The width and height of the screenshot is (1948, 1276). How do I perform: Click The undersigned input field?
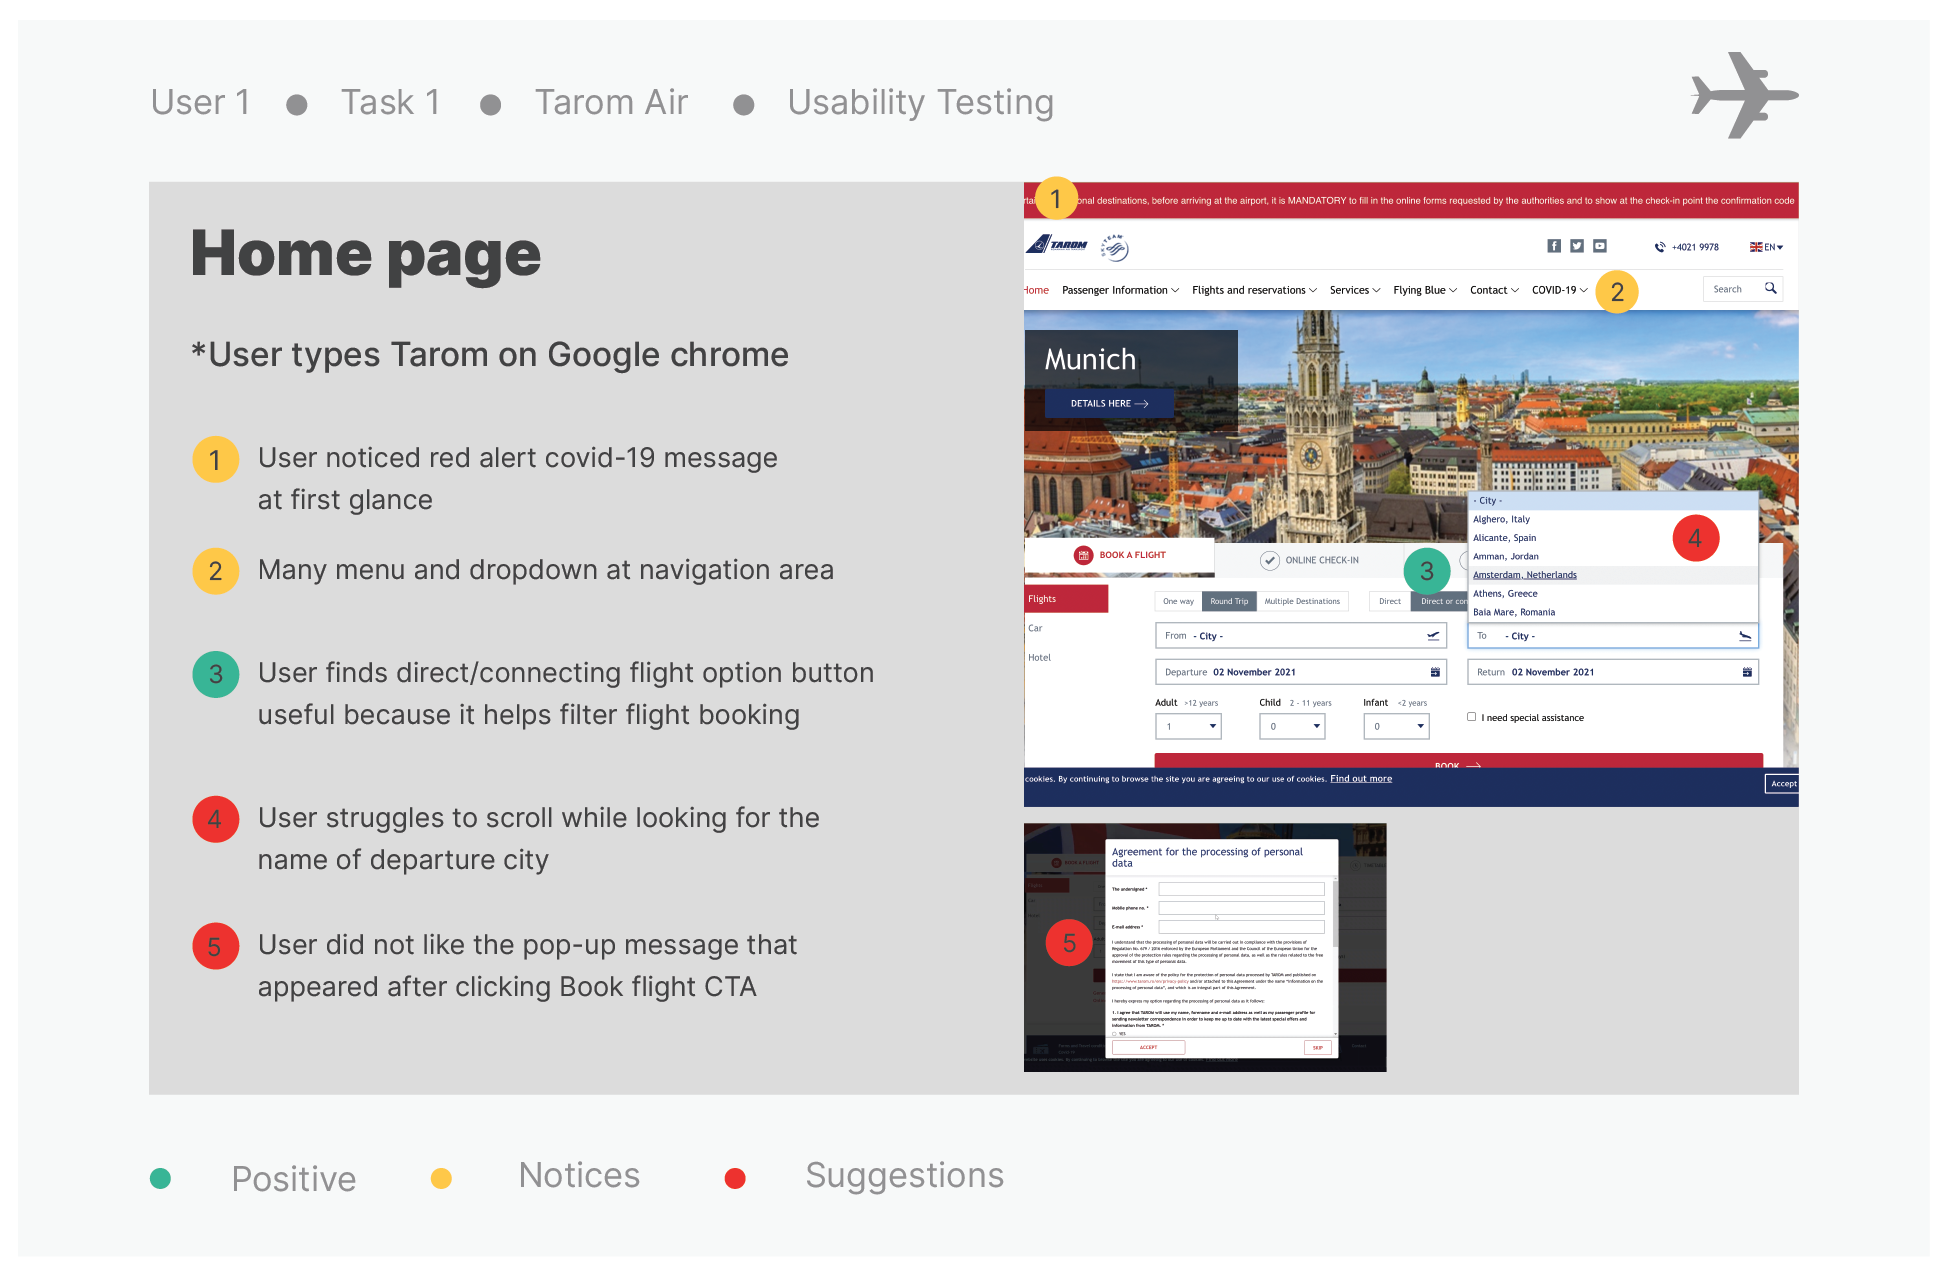1241,889
